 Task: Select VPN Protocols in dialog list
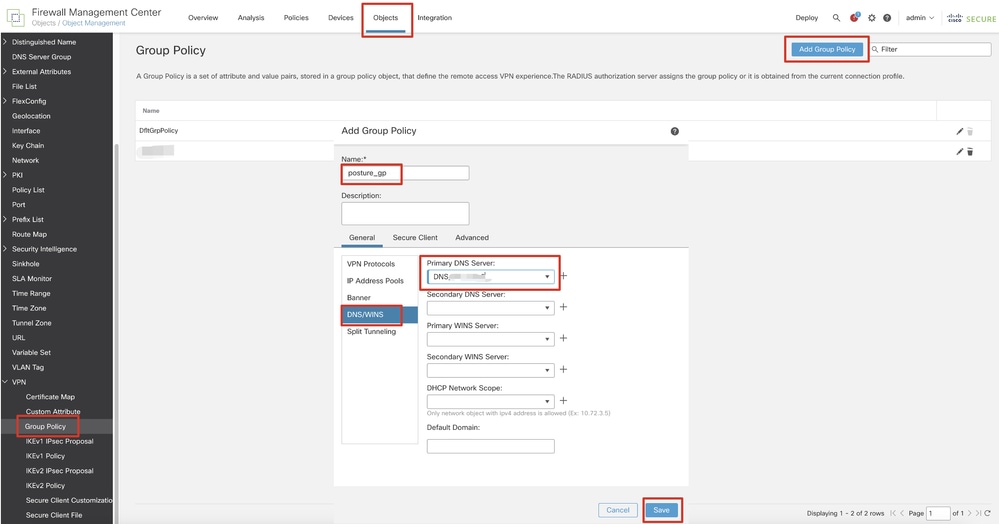coord(371,264)
